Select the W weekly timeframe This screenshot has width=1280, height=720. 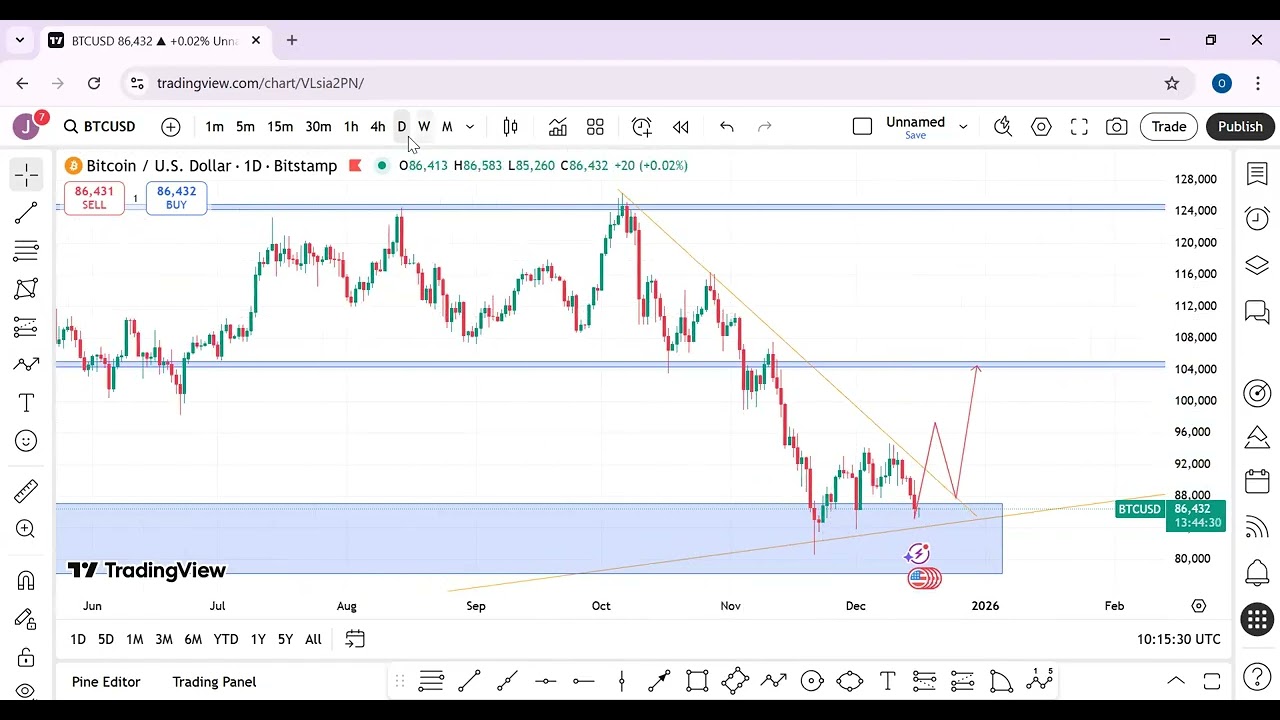[x=424, y=127]
